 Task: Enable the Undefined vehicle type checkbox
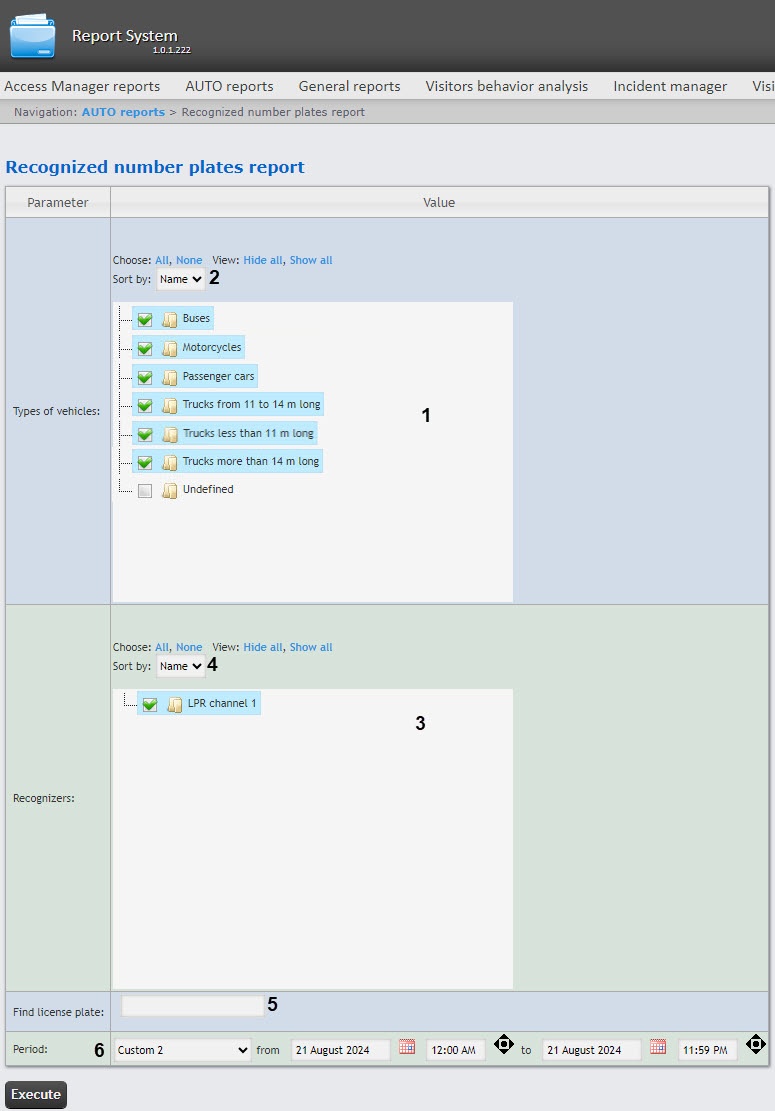click(x=145, y=490)
